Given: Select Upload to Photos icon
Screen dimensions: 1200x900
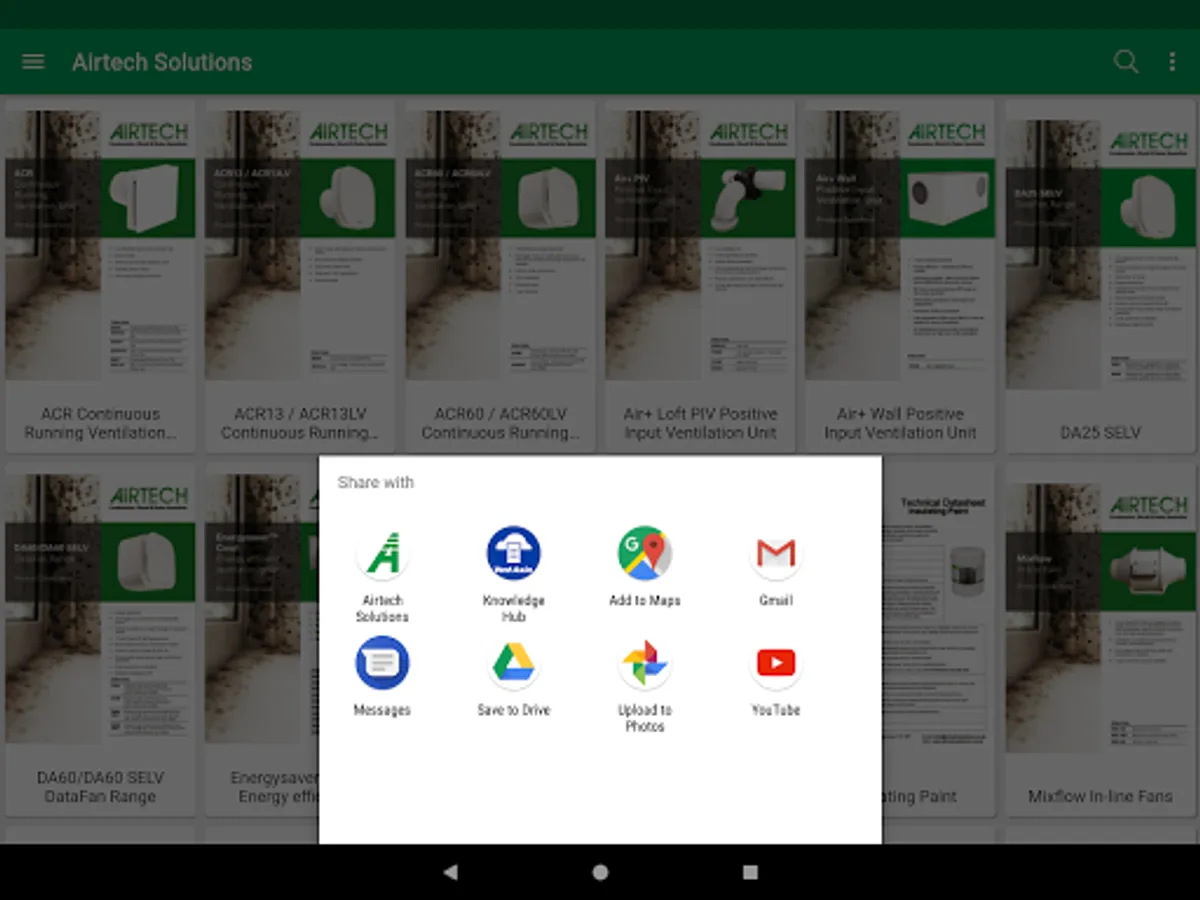Looking at the screenshot, I should click(x=644, y=663).
